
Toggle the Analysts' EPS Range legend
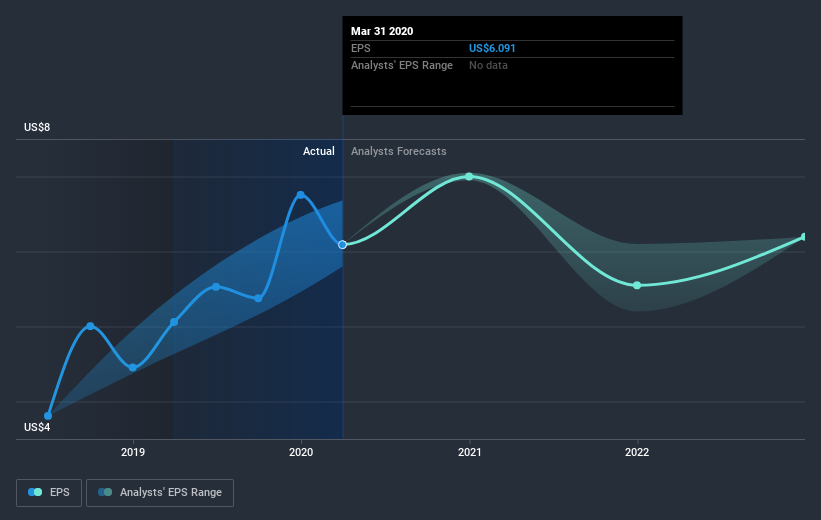click(x=160, y=492)
